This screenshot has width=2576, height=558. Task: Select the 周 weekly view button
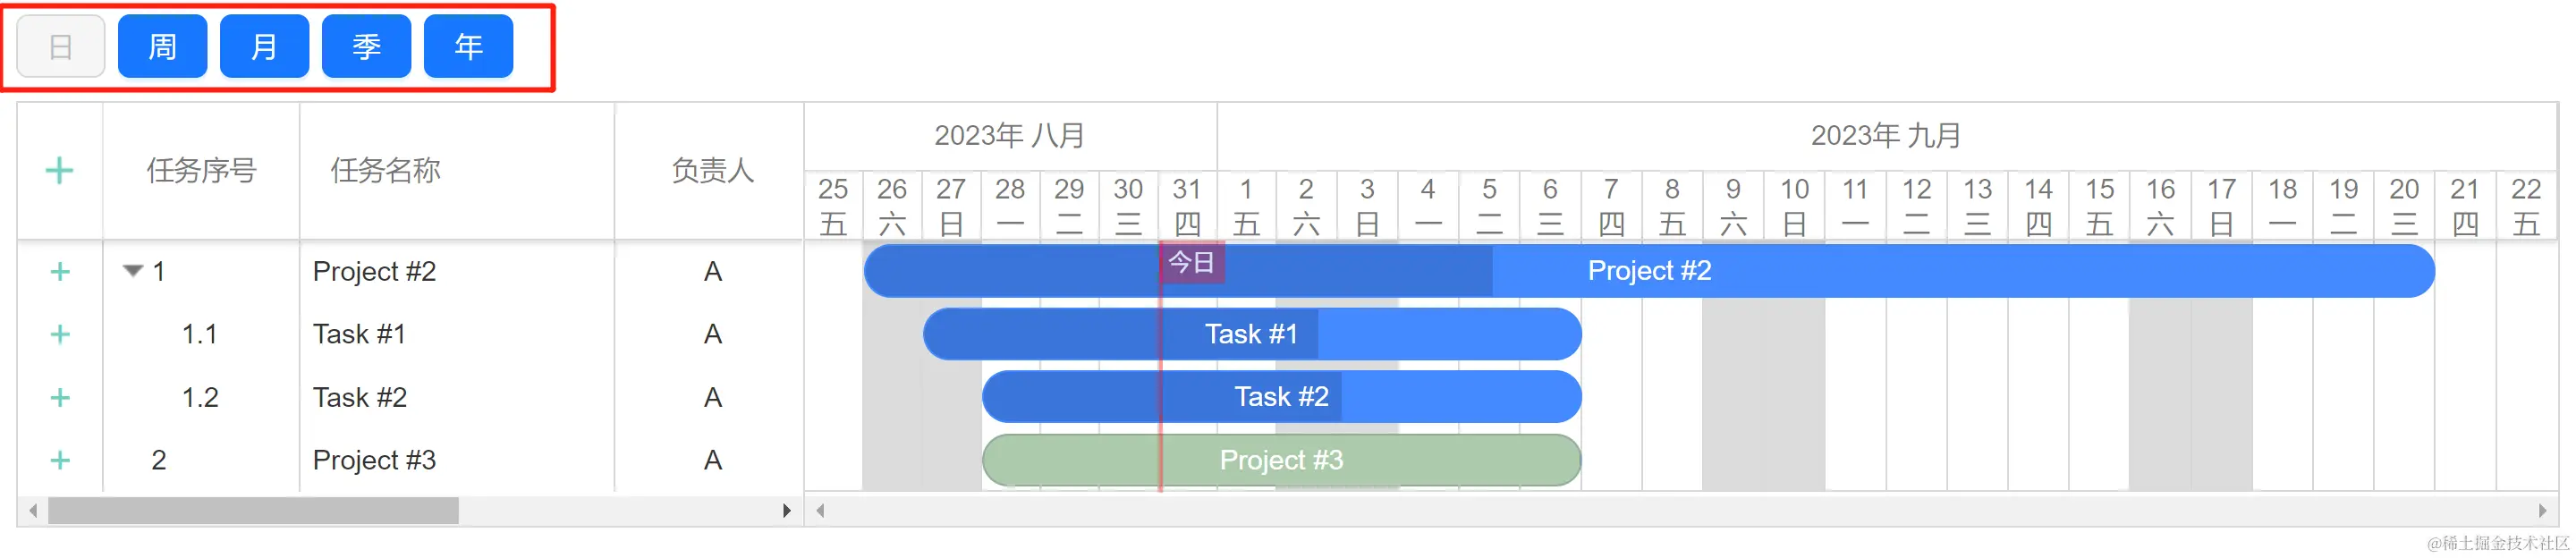click(162, 46)
